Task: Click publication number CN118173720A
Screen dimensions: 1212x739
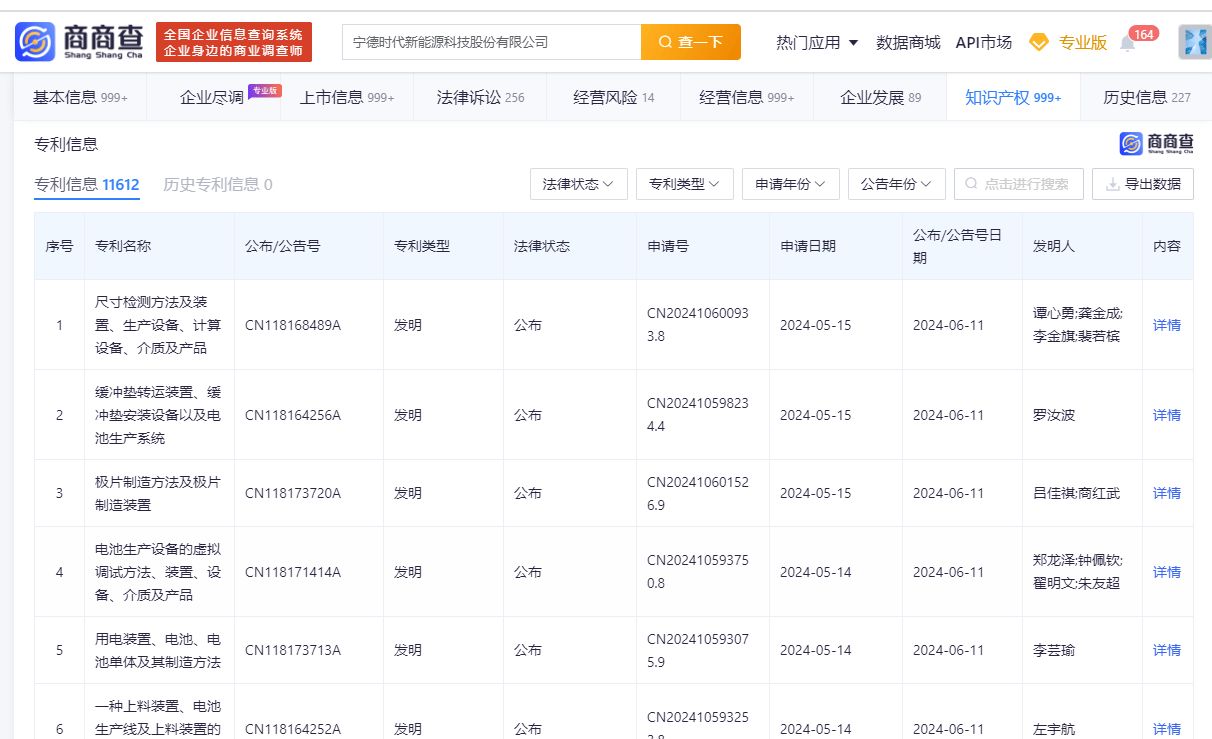Action: 293,493
